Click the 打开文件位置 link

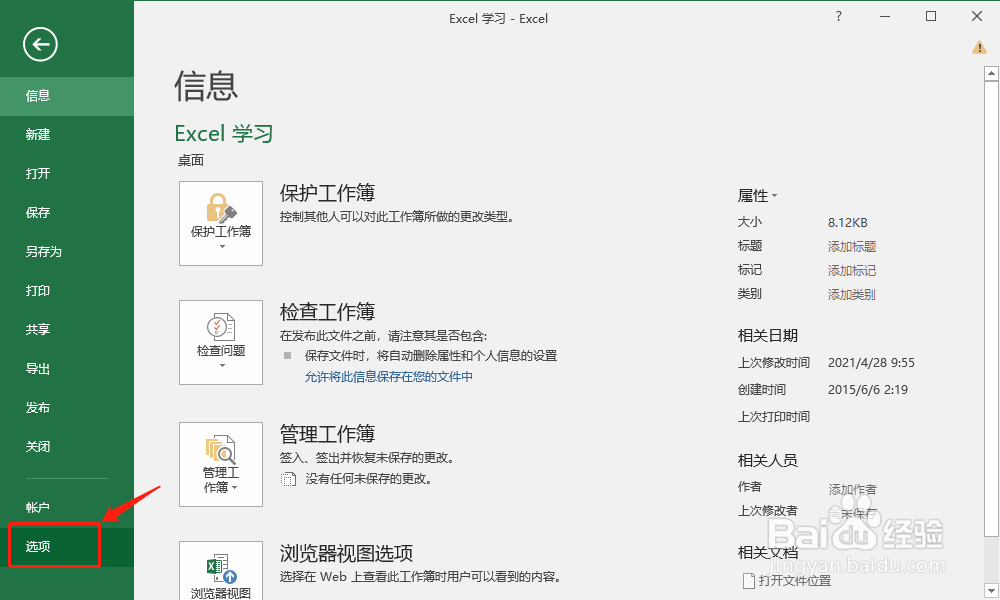795,581
